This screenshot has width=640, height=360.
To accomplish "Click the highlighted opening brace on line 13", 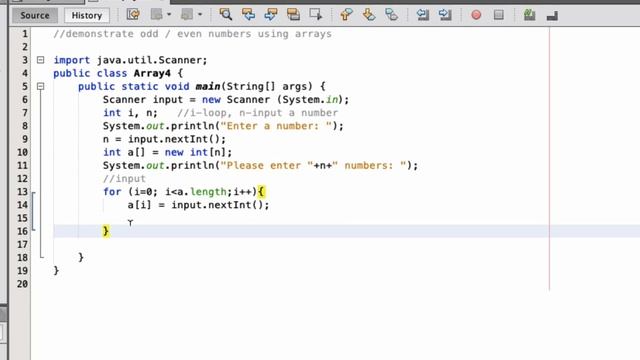I will (261, 191).
